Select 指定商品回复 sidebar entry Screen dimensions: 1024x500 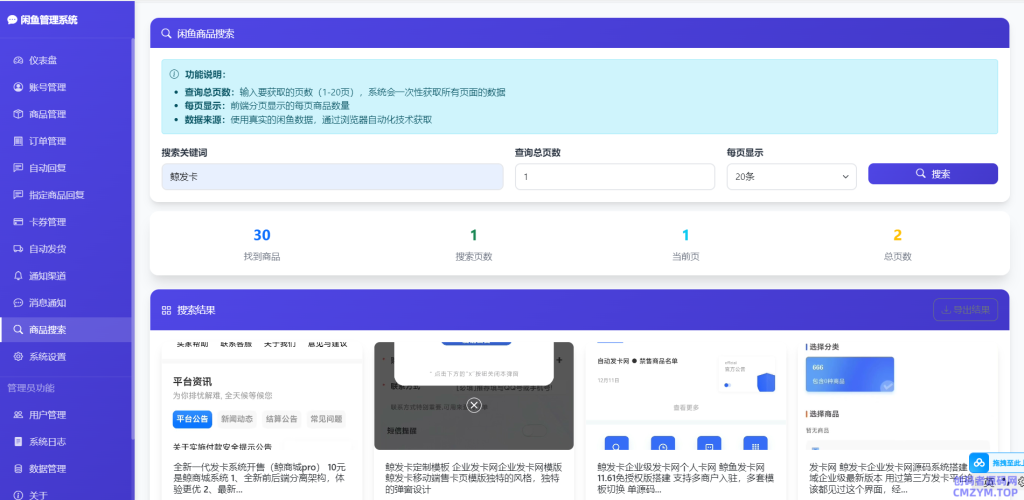tap(56, 195)
